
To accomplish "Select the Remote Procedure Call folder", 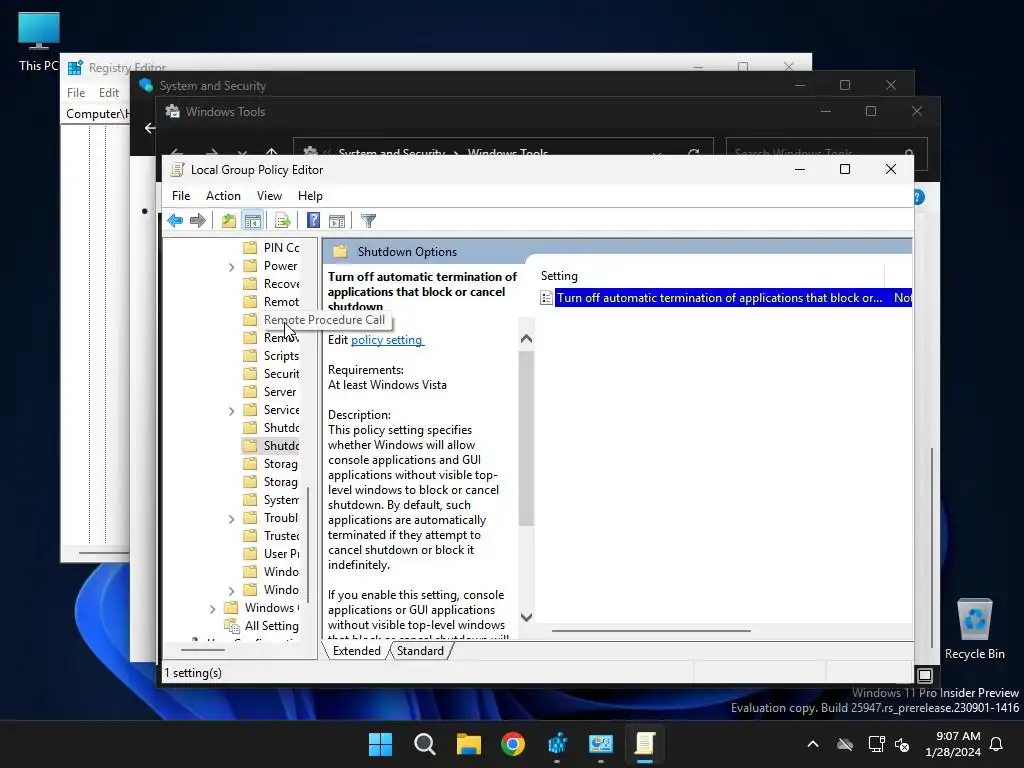I will [x=315, y=319].
